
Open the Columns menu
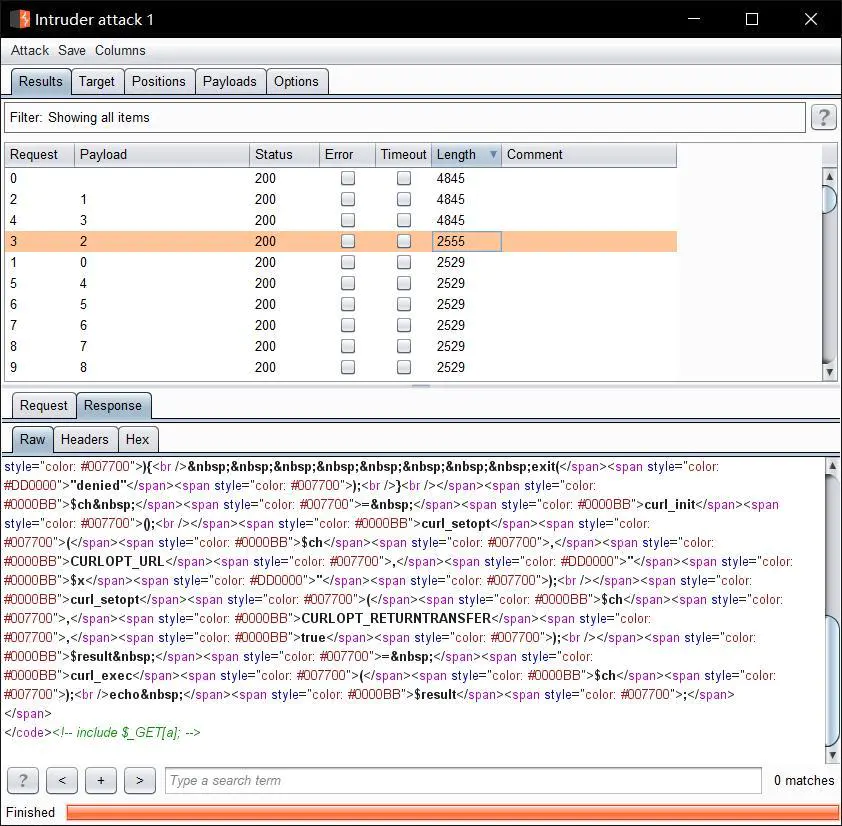pyautogui.click(x=120, y=50)
